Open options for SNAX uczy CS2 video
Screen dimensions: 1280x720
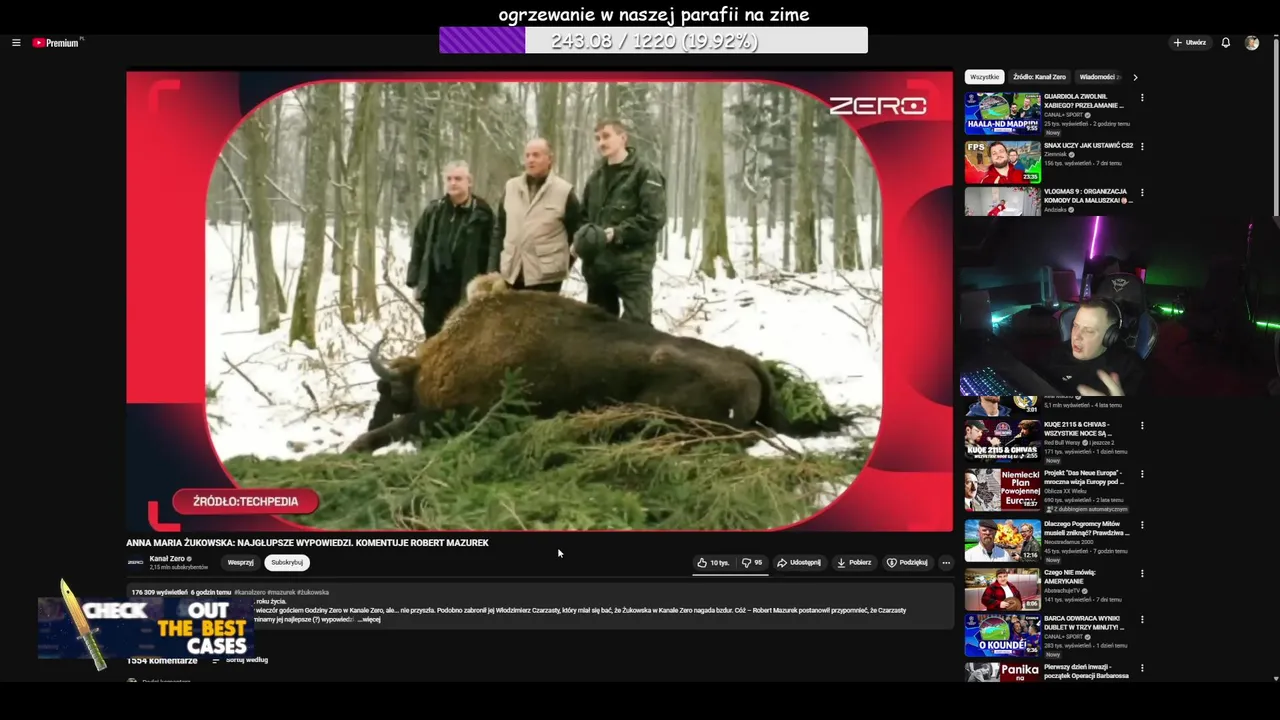1142,146
